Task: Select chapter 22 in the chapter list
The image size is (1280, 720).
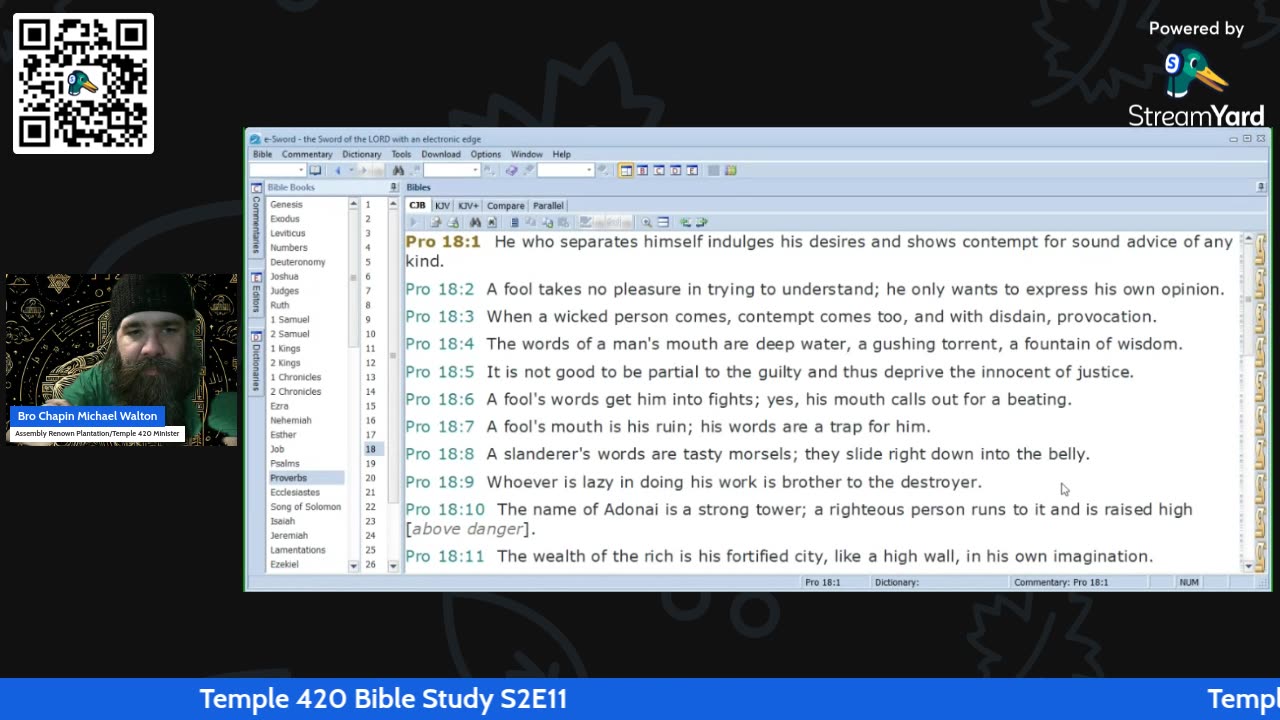Action: [370, 506]
